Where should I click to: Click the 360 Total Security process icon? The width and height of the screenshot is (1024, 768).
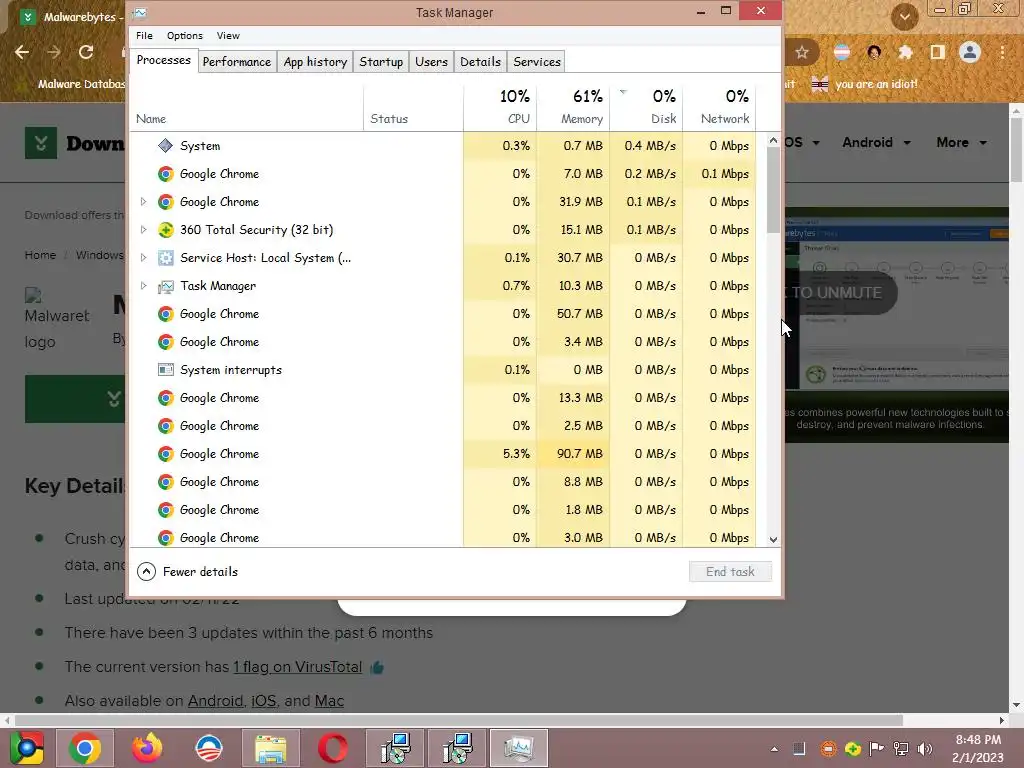[x=166, y=230]
